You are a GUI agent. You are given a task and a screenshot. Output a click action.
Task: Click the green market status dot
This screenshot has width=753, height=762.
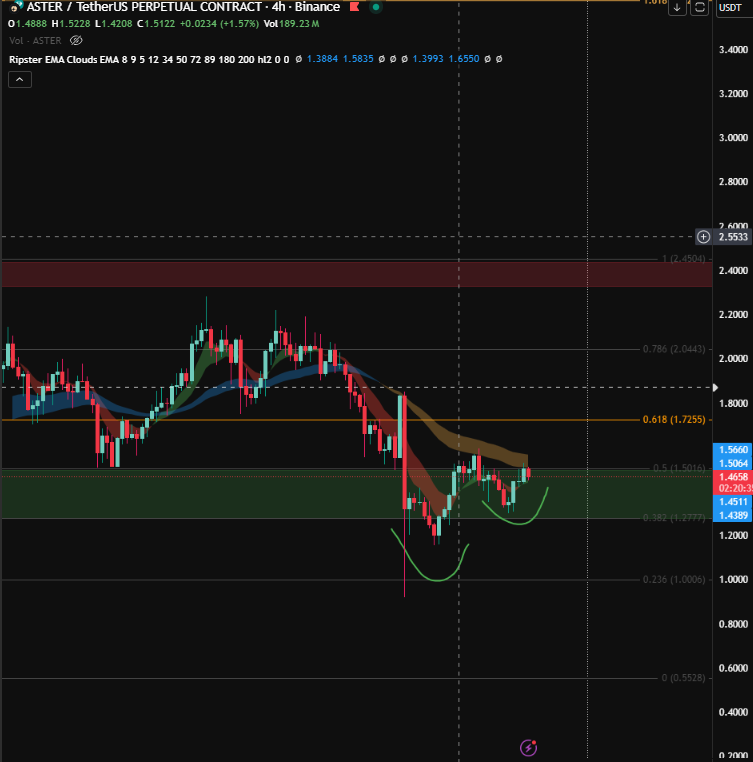375,7
